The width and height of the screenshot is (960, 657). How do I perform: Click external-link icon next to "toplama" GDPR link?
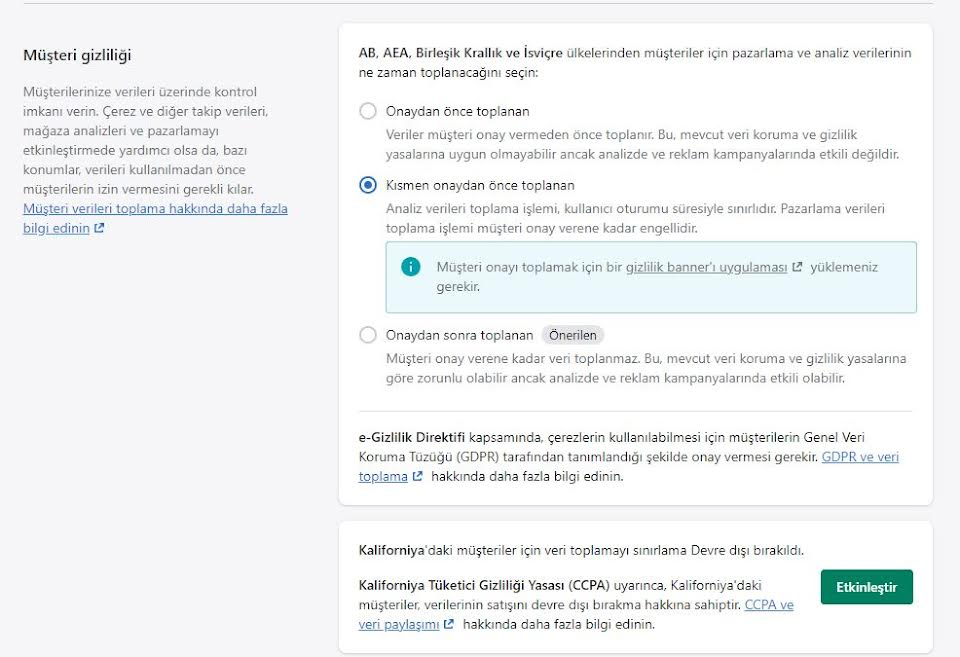(417, 476)
